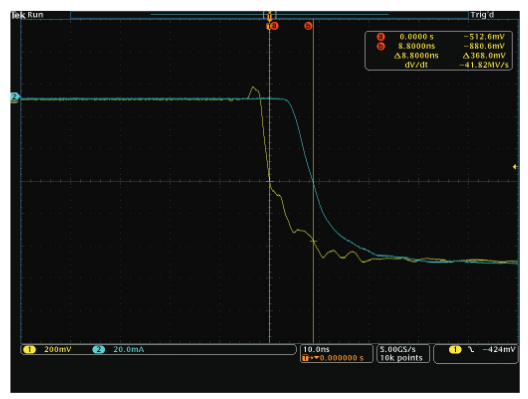The width and height of the screenshot is (528, 399).
Task: Click the channel 1 badge reading 200mV
Action: coord(29,350)
